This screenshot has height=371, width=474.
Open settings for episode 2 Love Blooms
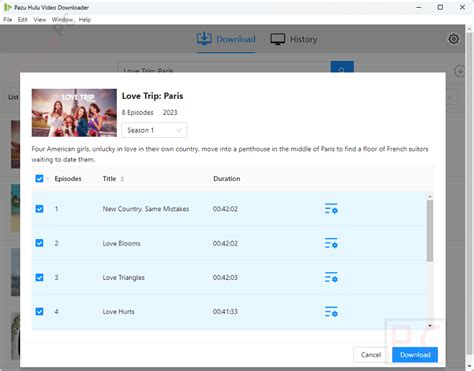pos(331,243)
